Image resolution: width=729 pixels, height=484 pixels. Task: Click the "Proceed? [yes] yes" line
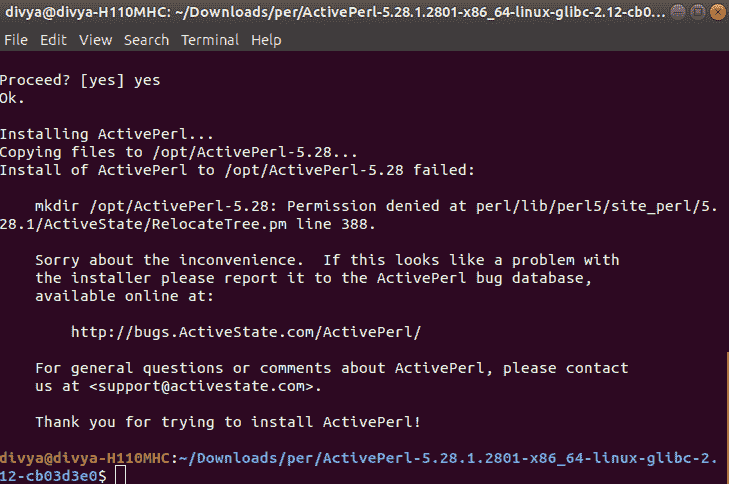tap(80, 80)
